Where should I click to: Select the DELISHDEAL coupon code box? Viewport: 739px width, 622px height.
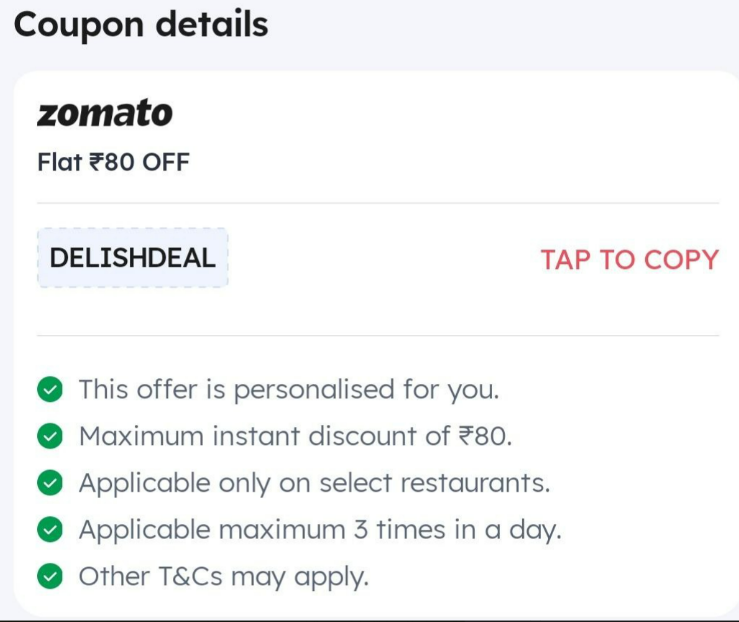point(133,258)
